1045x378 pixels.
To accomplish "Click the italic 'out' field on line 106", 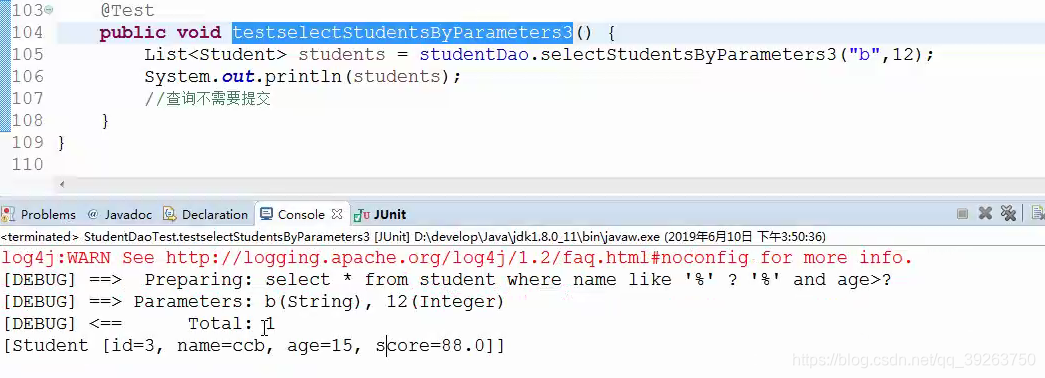I will 237,77.
